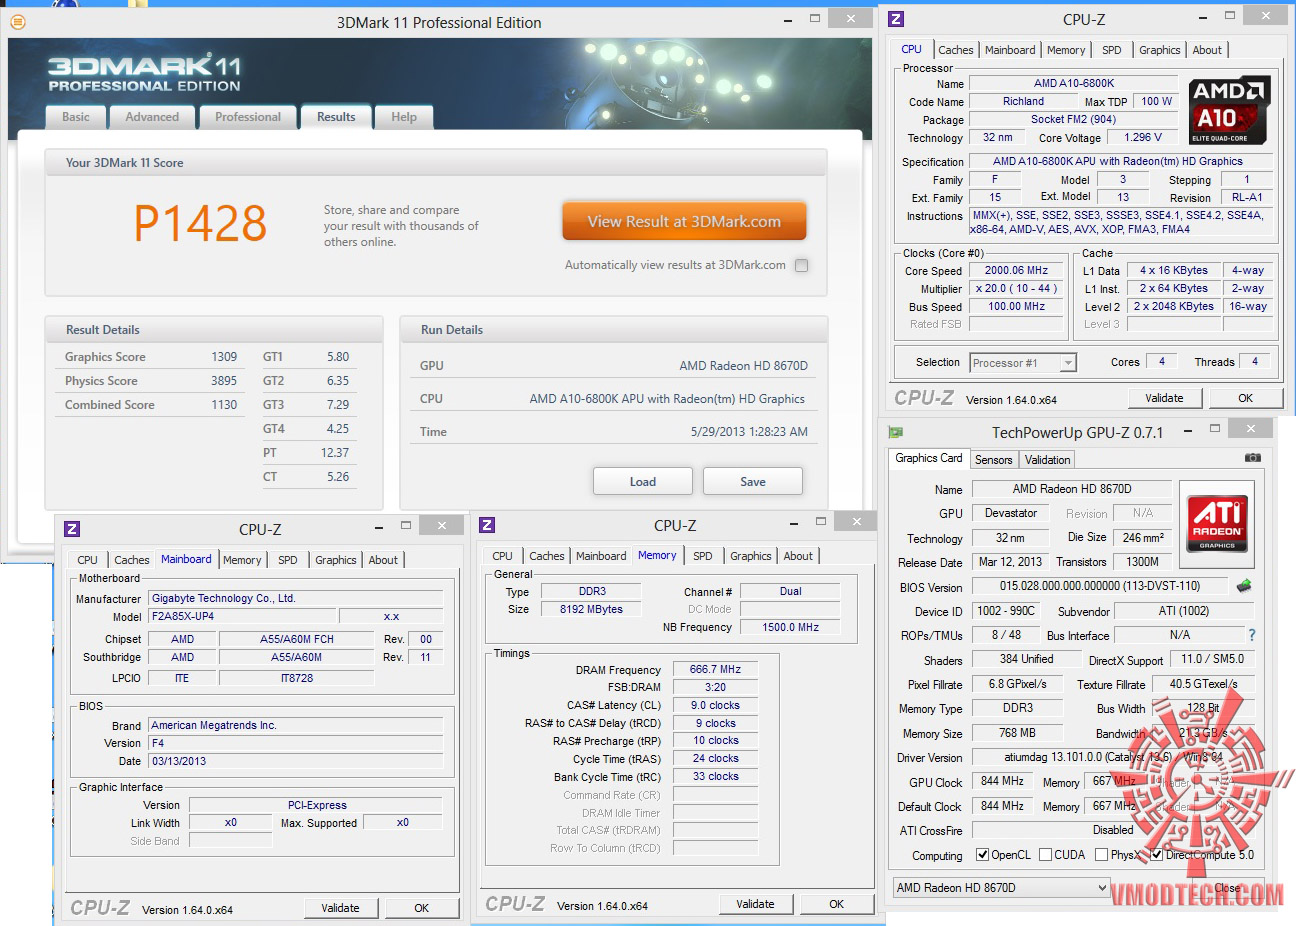1296x926 pixels.
Task: Open About tab in the top-right CPU-Z window
Action: (x=1207, y=50)
